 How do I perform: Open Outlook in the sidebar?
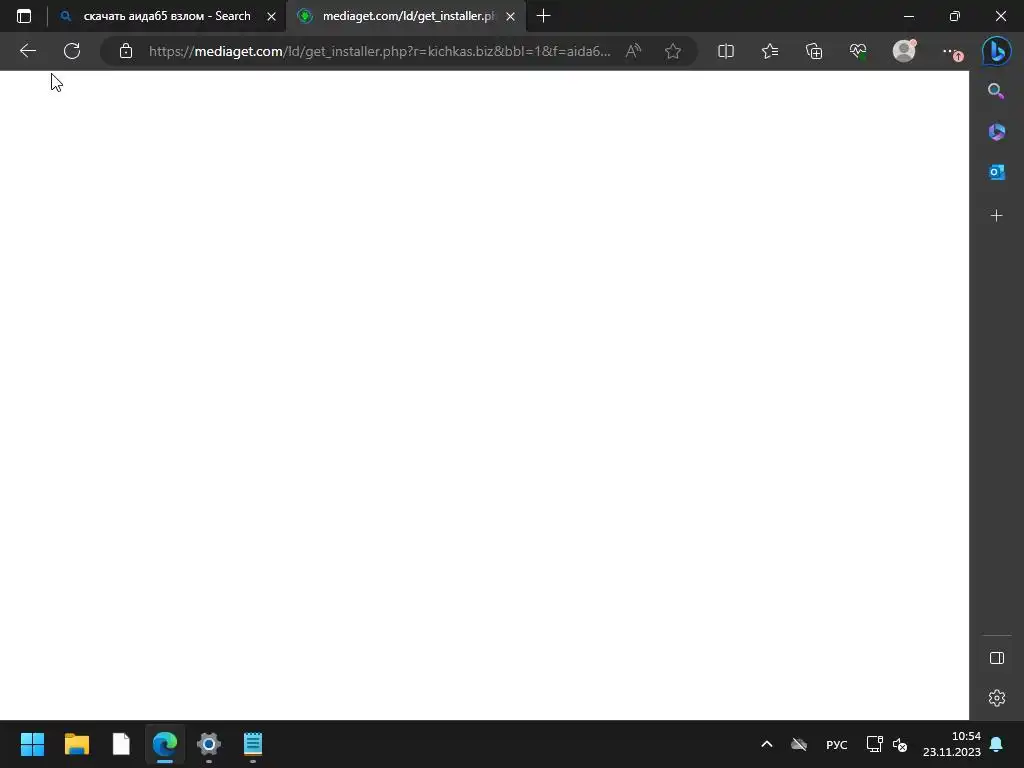(x=997, y=172)
